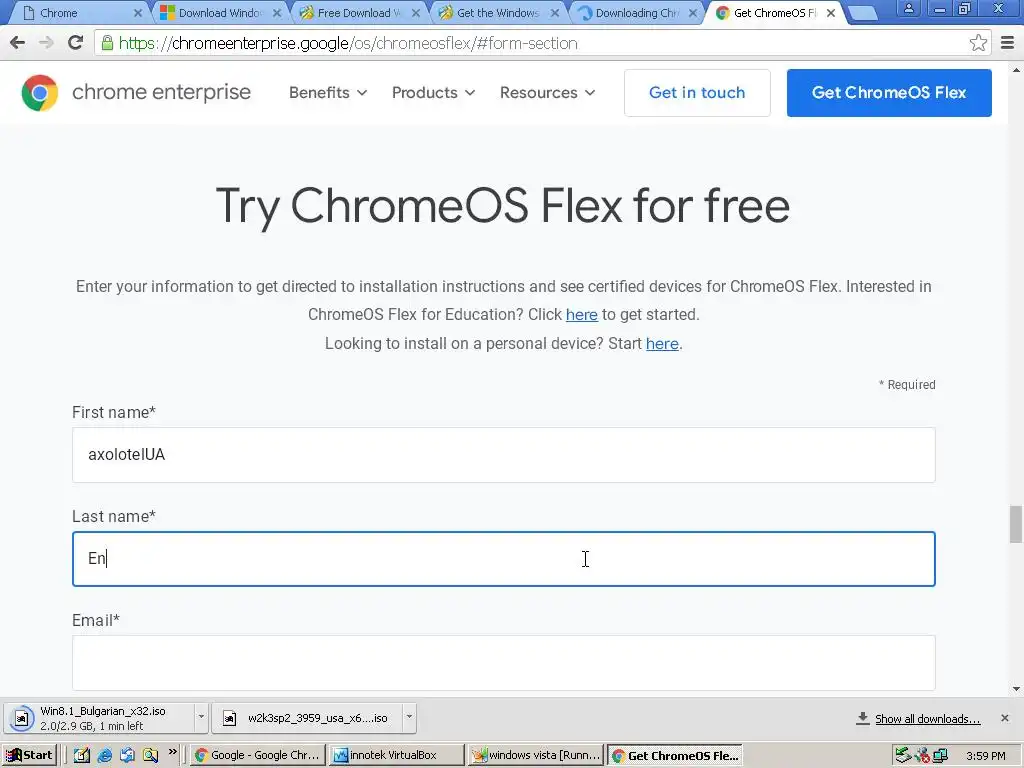Click safely remove hardware tray icon
This screenshot has height=768, width=1024.
(x=903, y=755)
